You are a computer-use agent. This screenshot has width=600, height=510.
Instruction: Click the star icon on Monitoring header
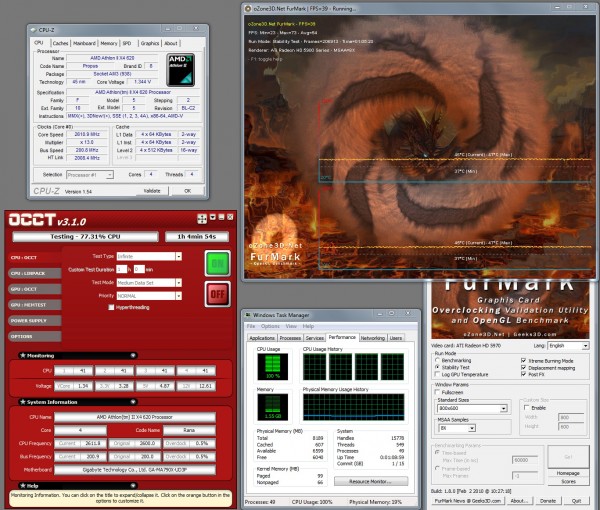[x=23, y=355]
